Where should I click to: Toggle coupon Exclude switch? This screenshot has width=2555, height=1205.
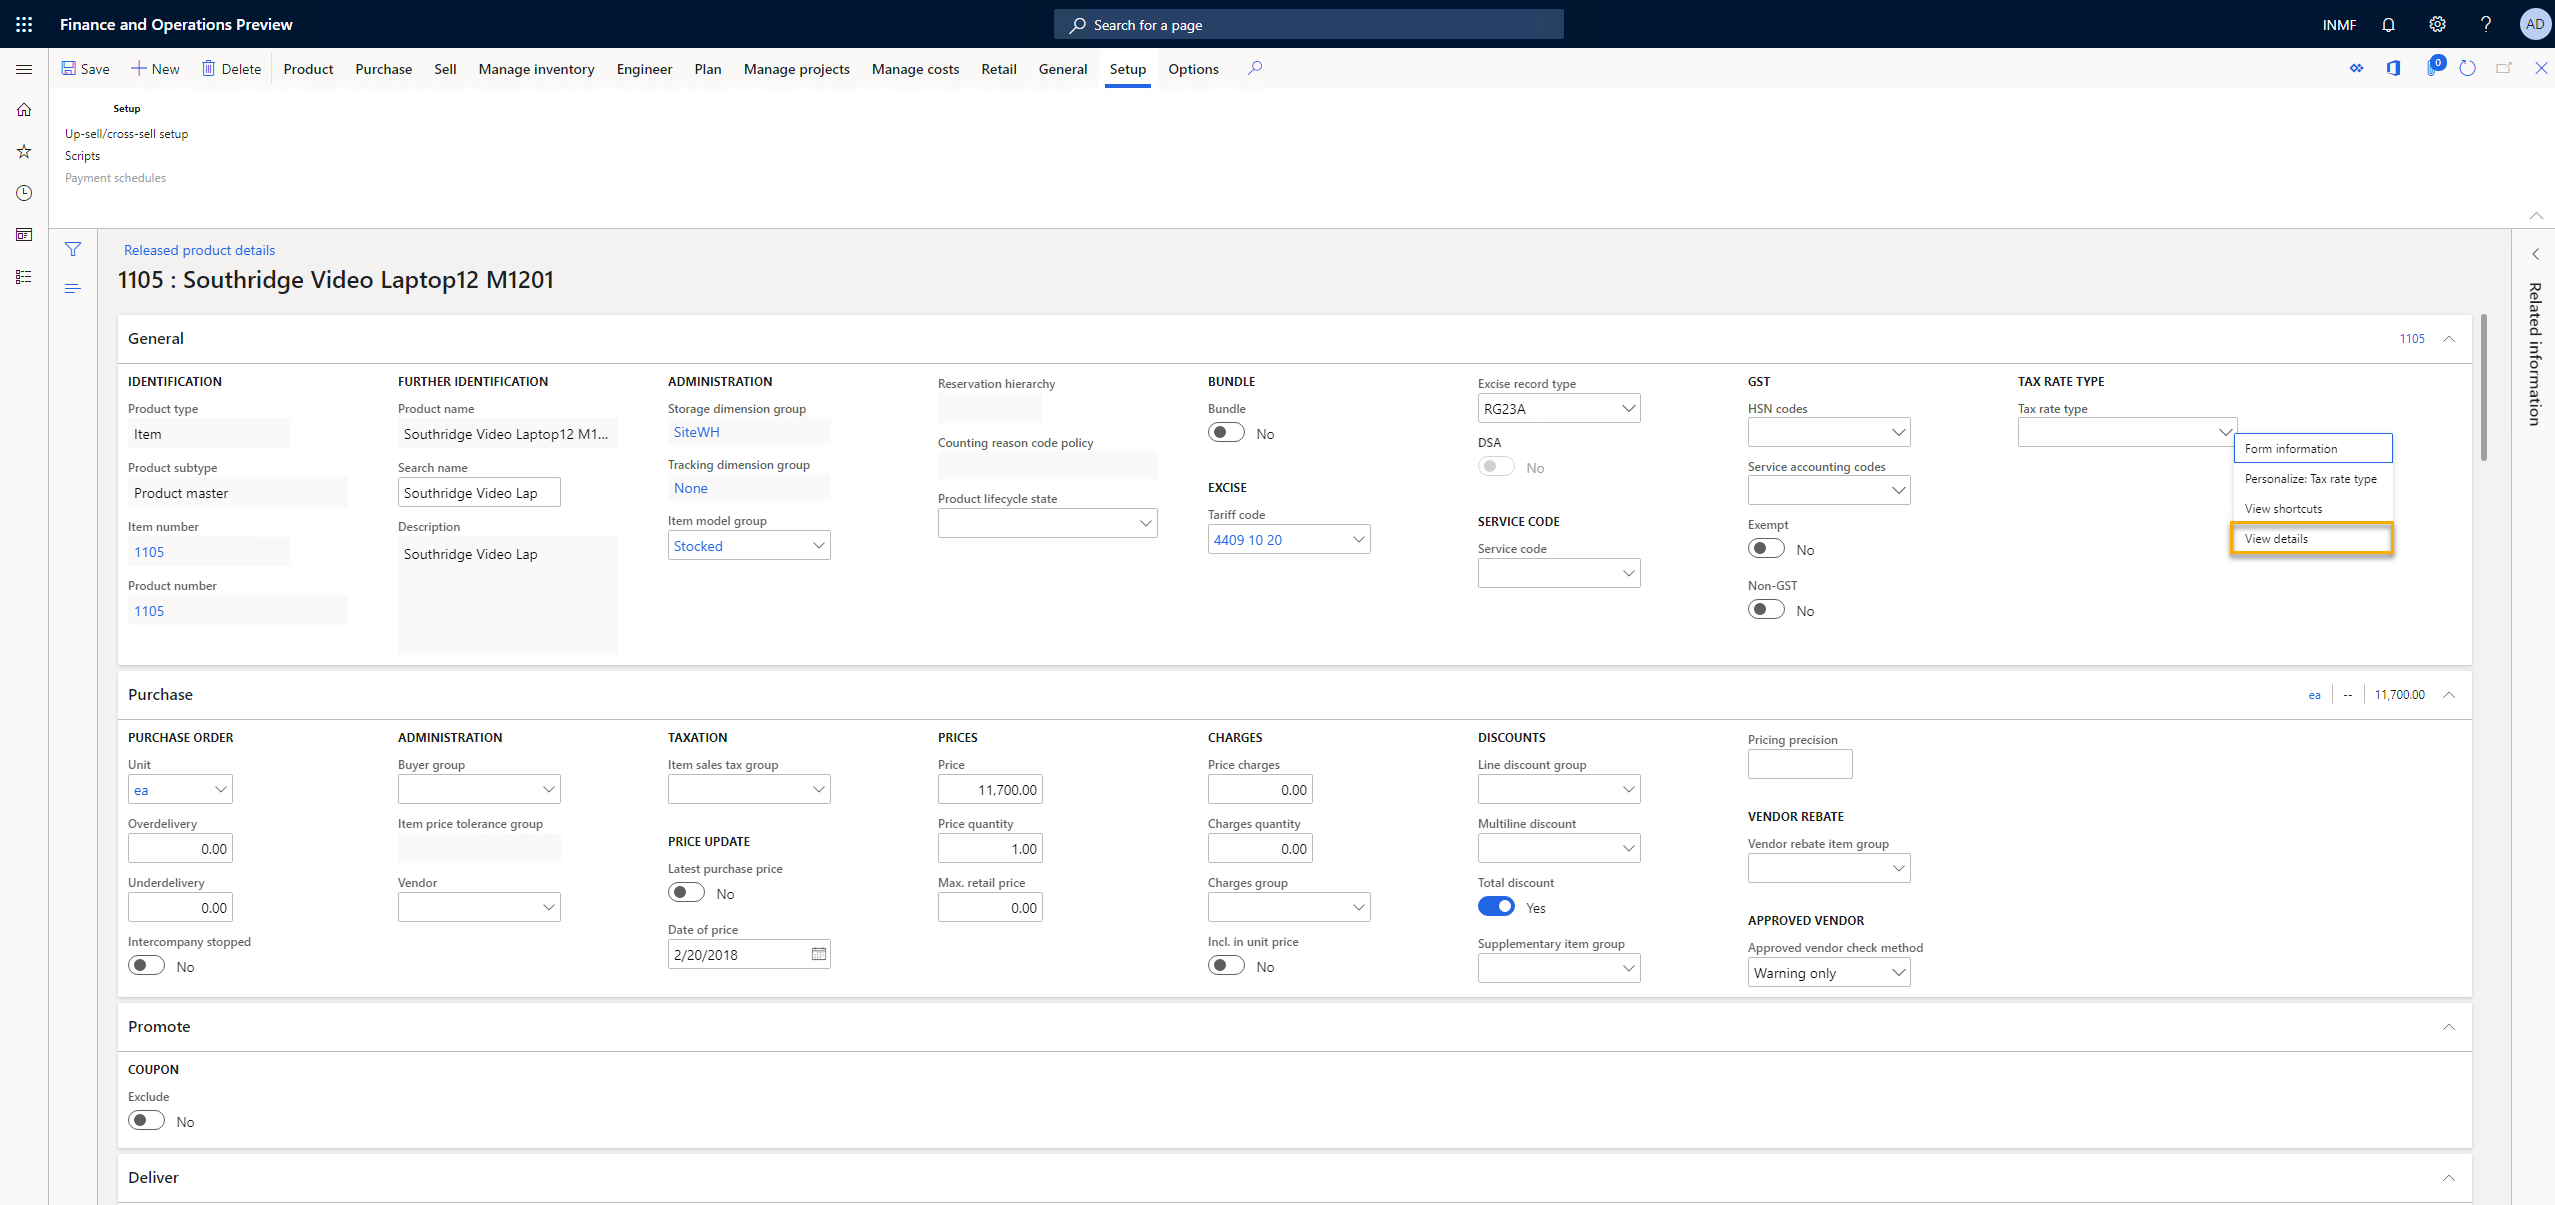click(146, 1121)
